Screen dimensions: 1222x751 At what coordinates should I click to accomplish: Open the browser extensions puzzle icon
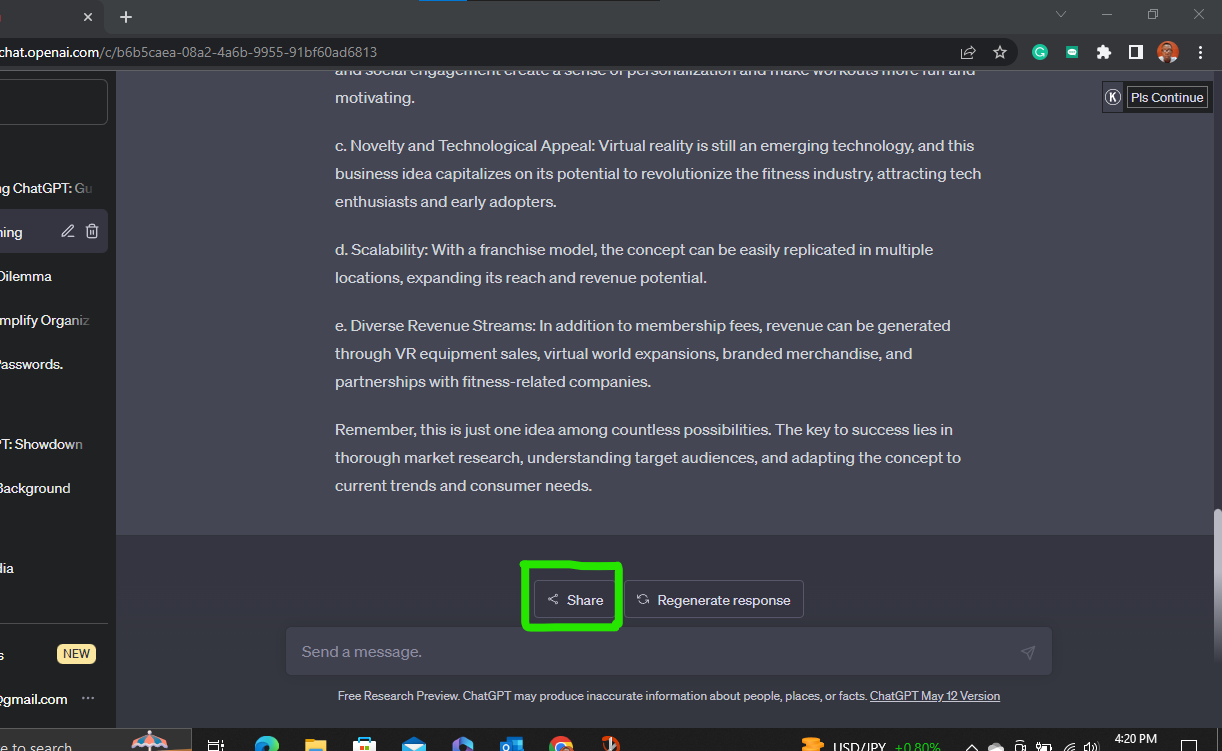tap(1103, 51)
